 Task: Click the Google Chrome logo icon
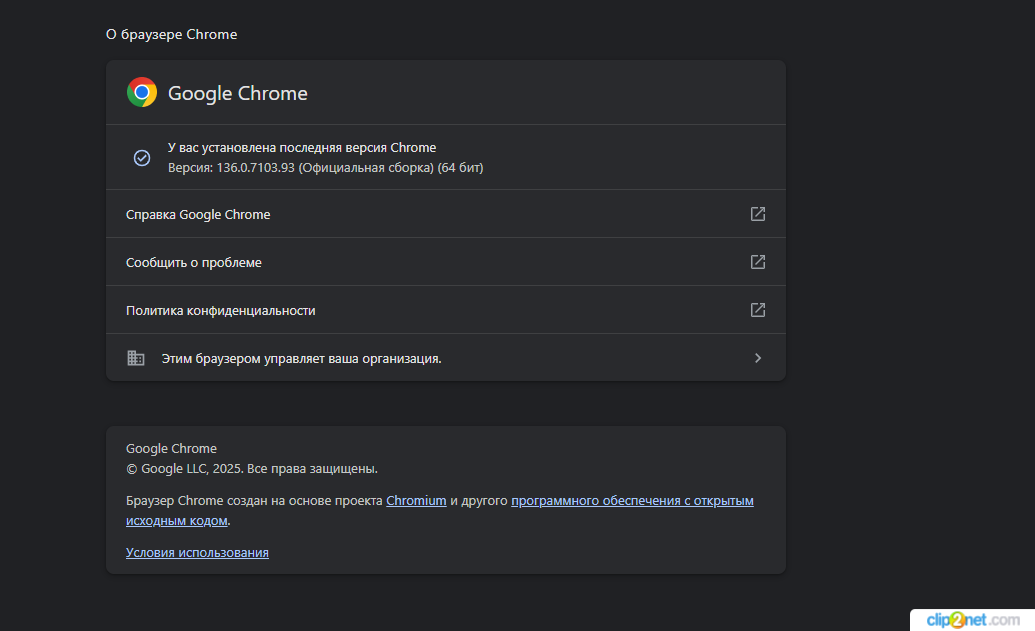pos(142,92)
